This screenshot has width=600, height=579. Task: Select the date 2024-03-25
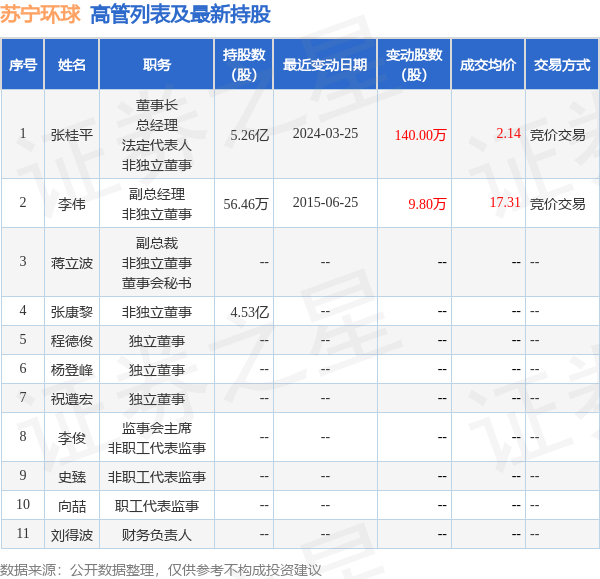(325, 134)
